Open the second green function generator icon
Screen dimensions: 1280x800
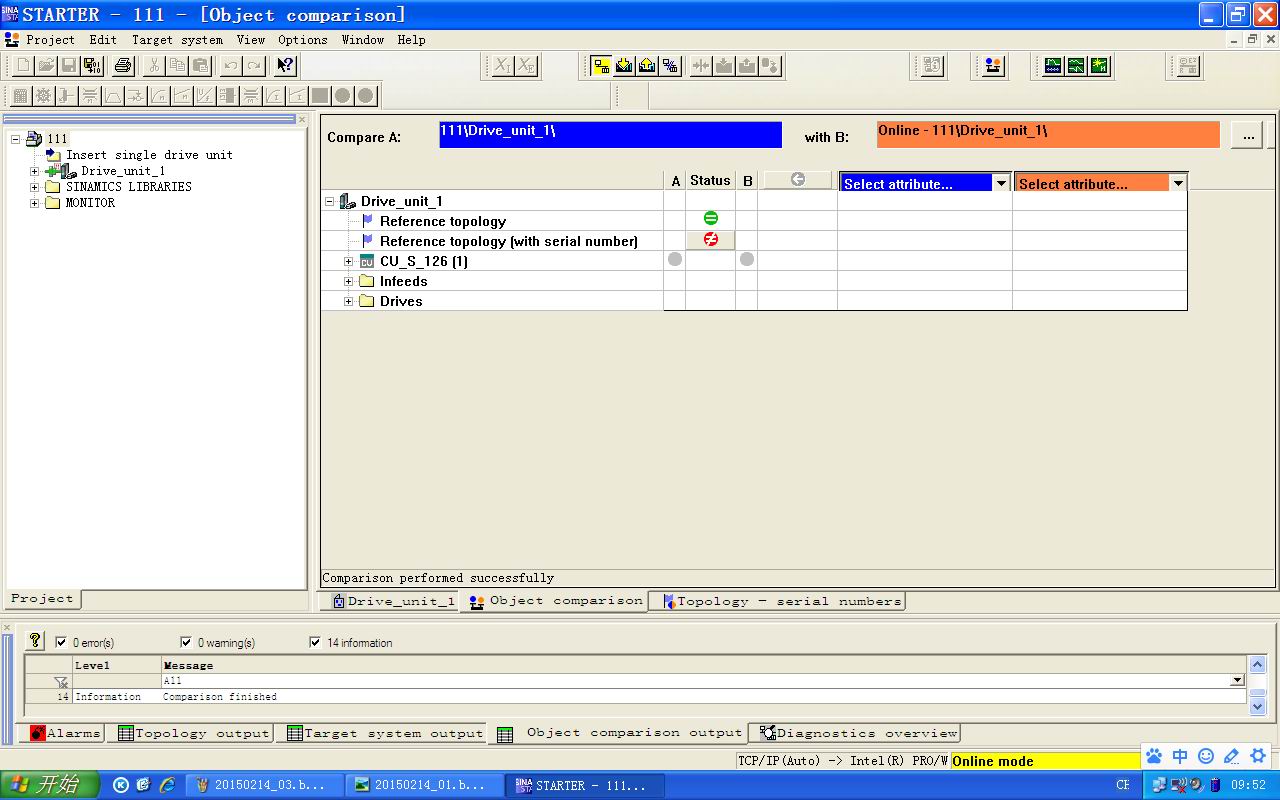tap(1076, 66)
